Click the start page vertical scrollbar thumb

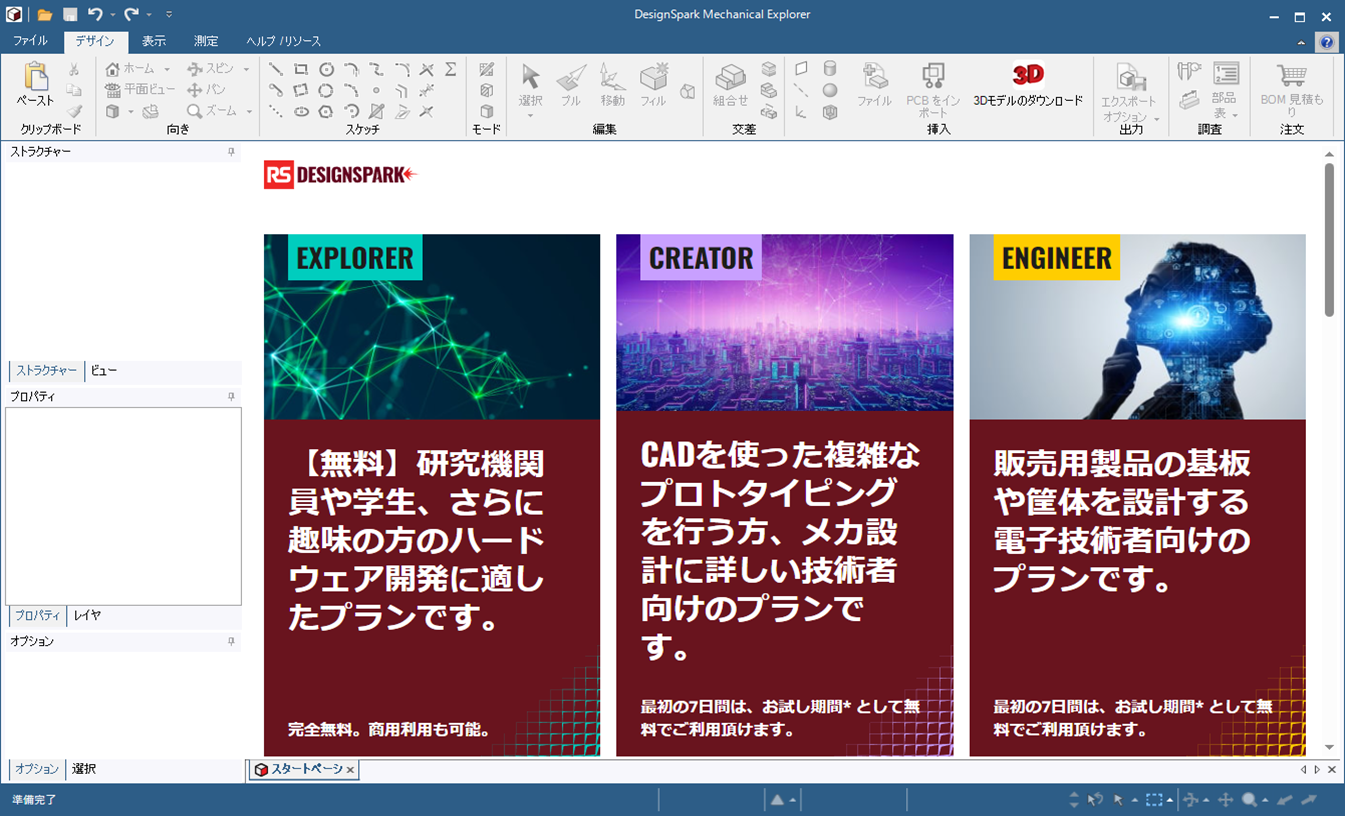pos(1329,240)
